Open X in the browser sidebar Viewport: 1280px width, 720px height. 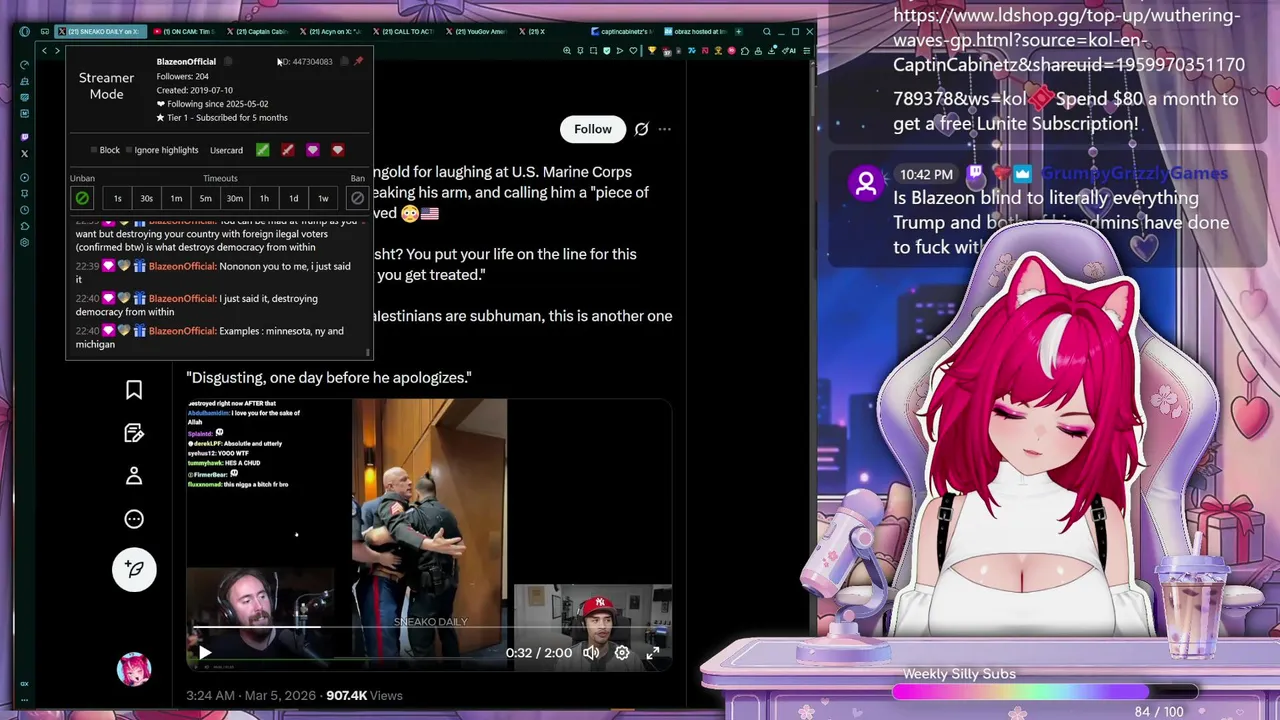(24, 154)
